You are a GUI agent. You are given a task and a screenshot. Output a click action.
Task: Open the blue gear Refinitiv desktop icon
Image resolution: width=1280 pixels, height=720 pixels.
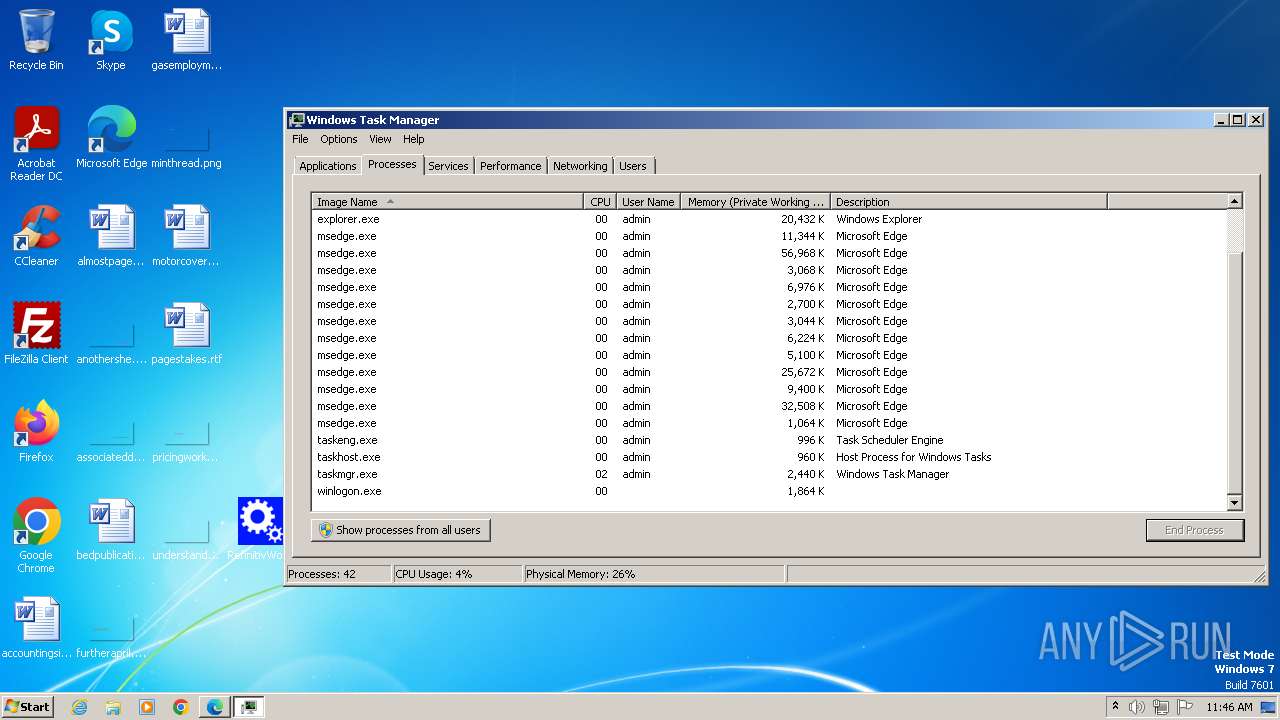pyautogui.click(x=260, y=529)
